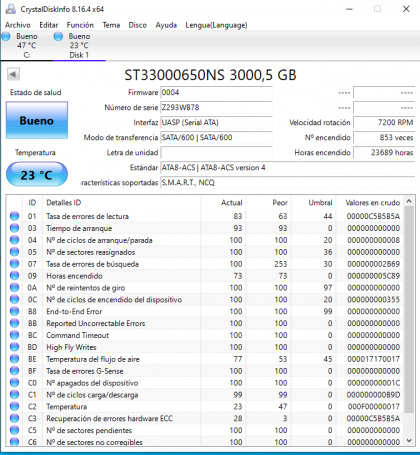This screenshot has height=455, width=420.
Task: Click the empty Letra de unidad field
Action: point(216,152)
